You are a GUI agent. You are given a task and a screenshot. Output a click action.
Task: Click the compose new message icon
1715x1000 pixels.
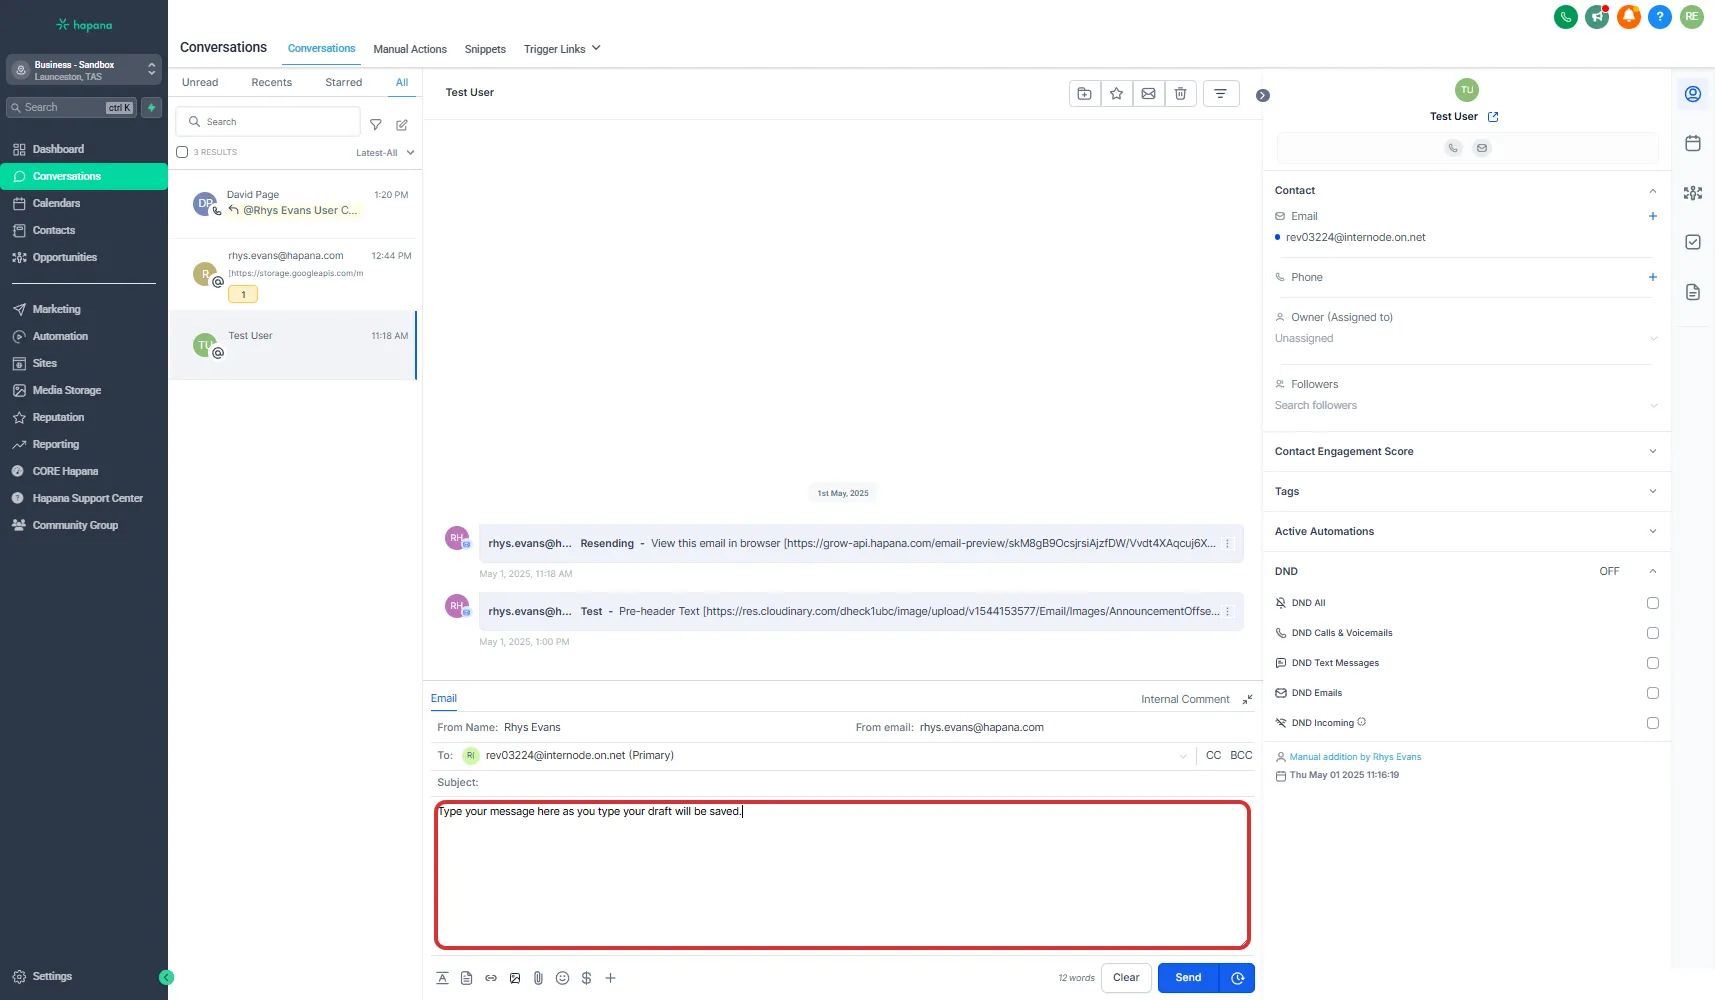(x=402, y=125)
